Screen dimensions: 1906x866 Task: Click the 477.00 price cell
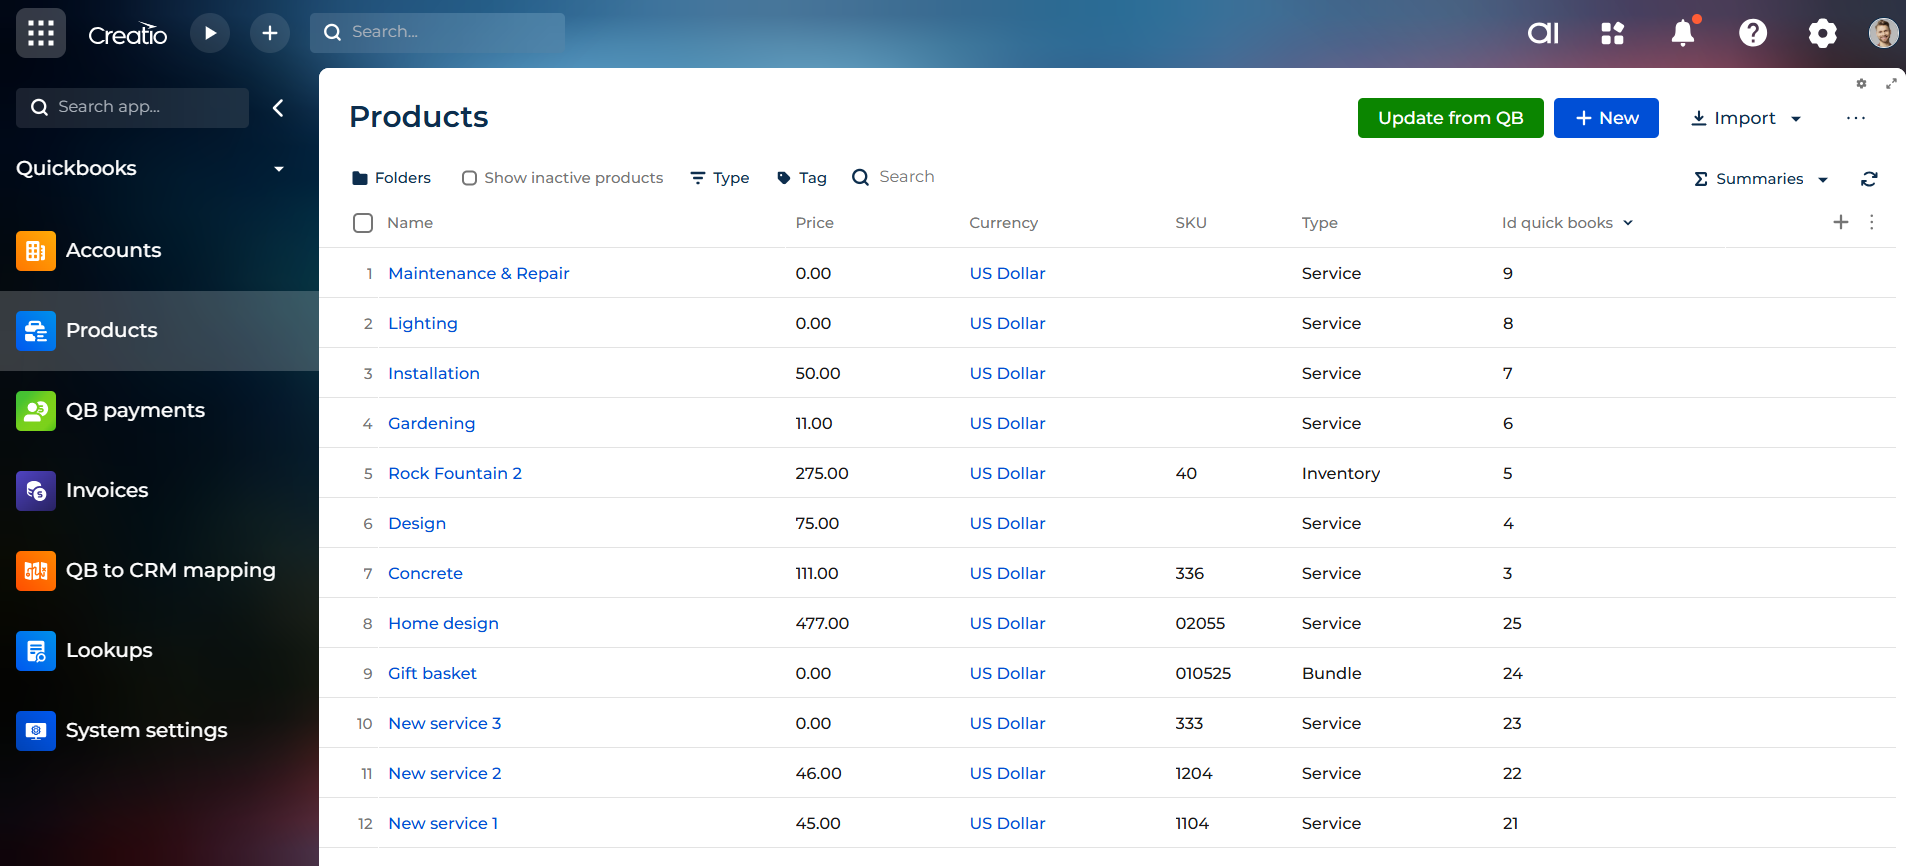point(822,623)
